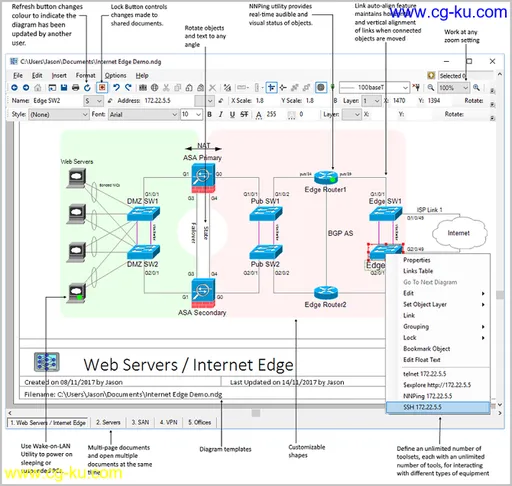This screenshot has height=486, width=512.
Task: Click the Address field 172.22.5.5
Action: (x=168, y=101)
